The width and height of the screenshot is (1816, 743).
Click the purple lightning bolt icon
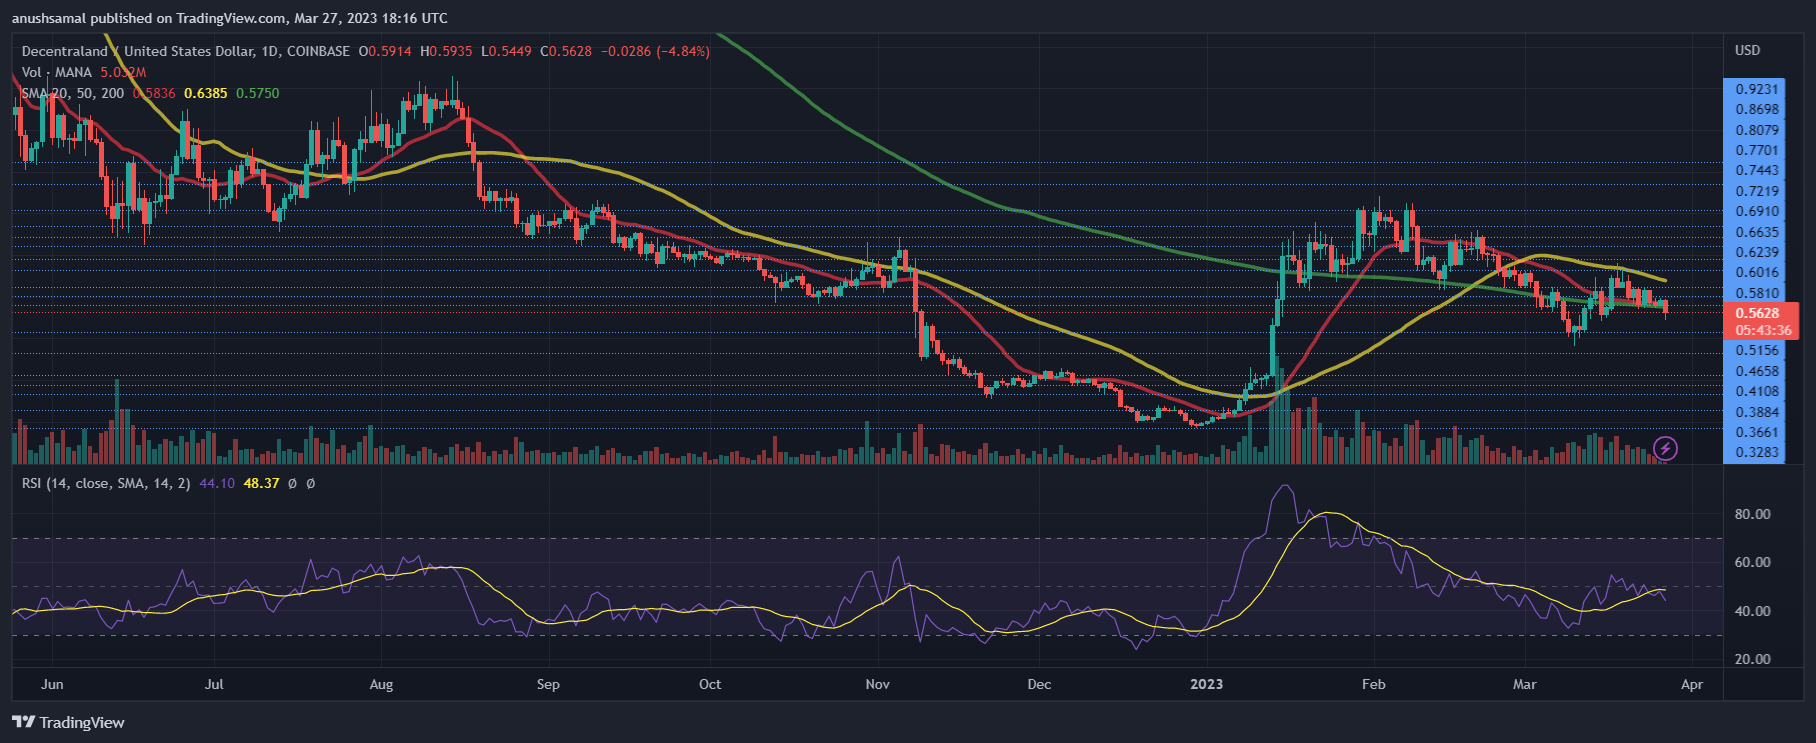click(x=1665, y=448)
